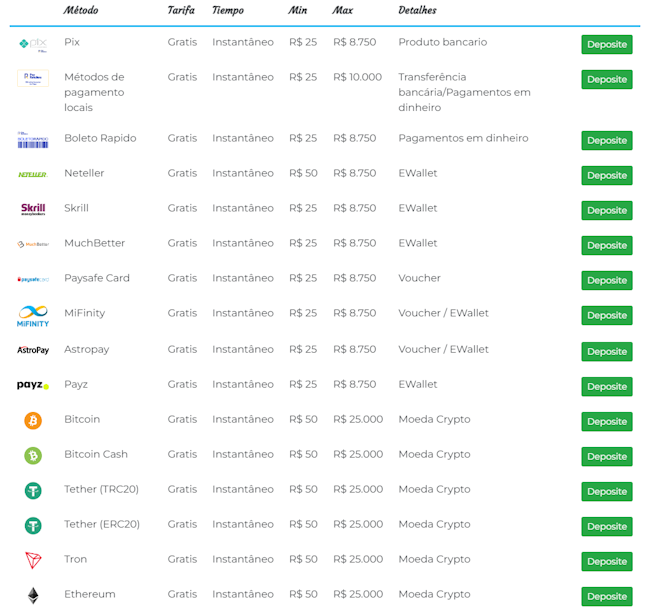
Task: Click the 'Voucher' detail for Paysafe Card
Action: (x=420, y=278)
